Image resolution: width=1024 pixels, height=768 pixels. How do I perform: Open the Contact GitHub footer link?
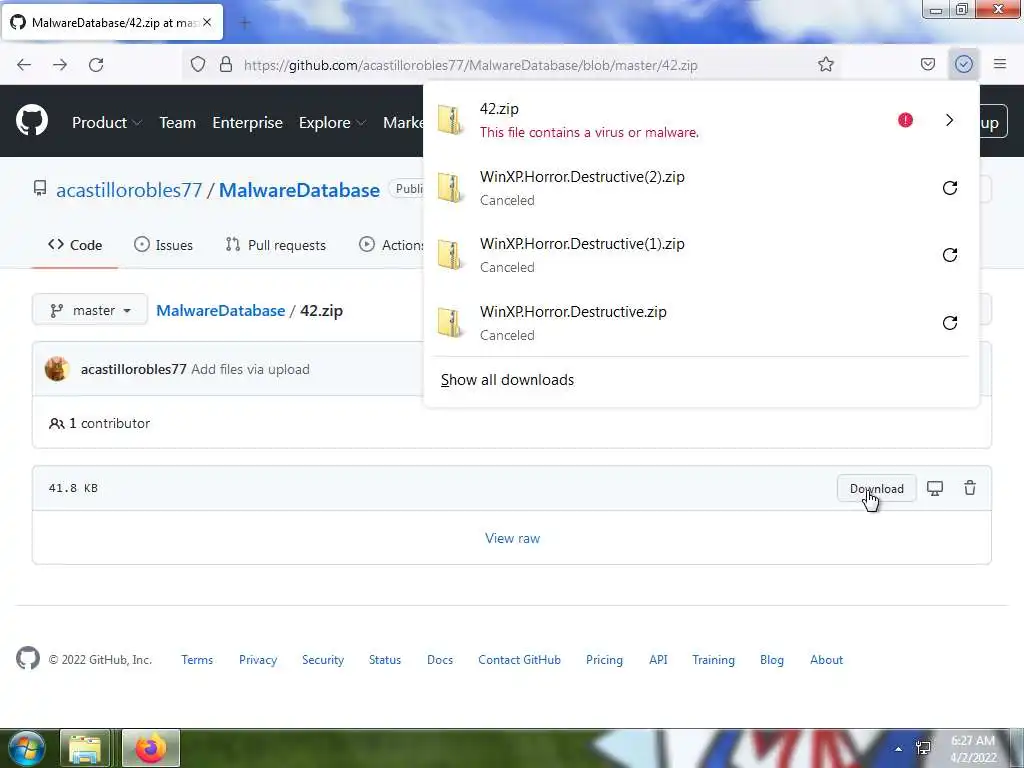click(519, 660)
